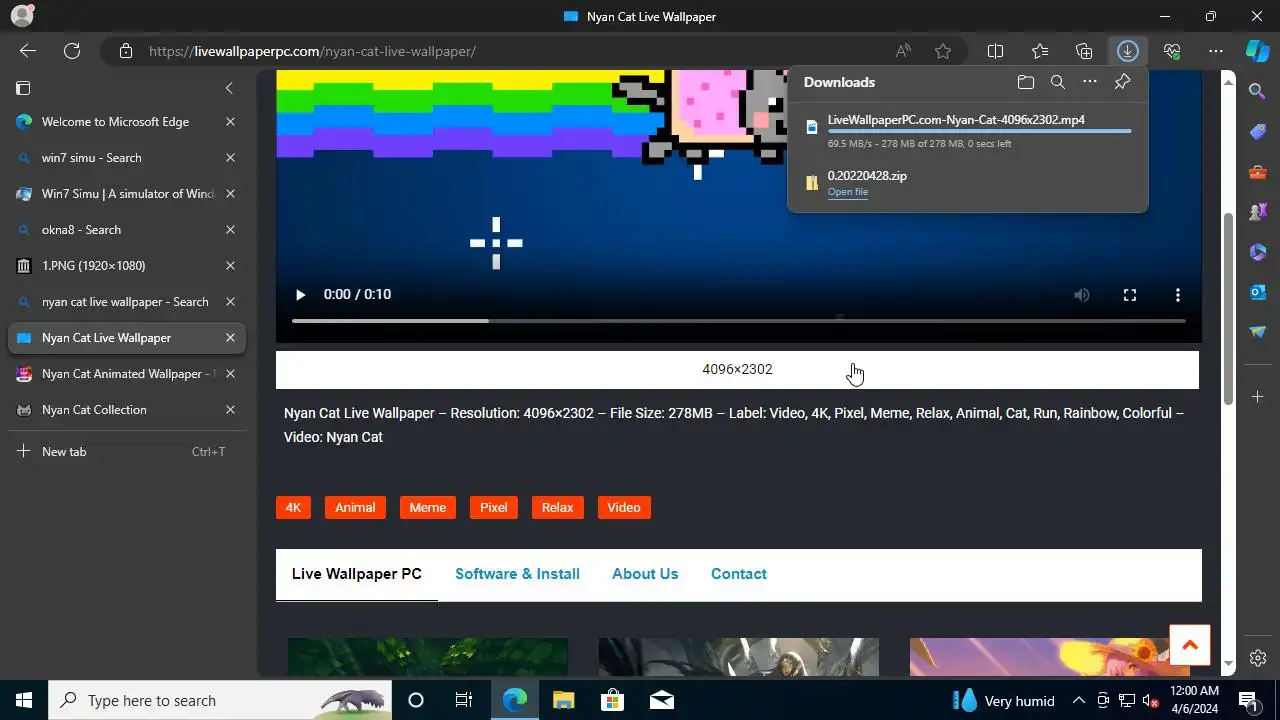Viewport: 1280px width, 720px height.
Task: Mute the video player volume
Action: 1082,295
